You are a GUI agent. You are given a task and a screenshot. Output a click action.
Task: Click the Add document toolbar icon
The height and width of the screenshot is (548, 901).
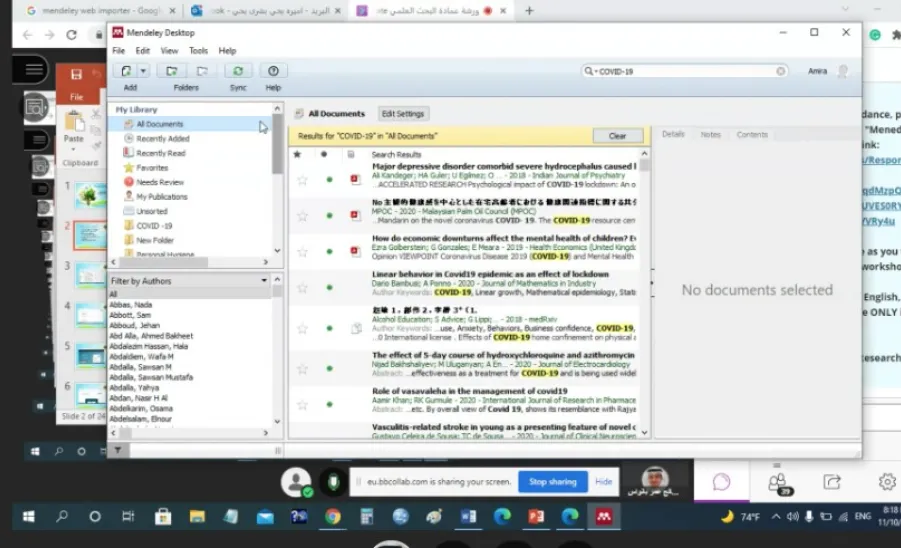tap(126, 71)
